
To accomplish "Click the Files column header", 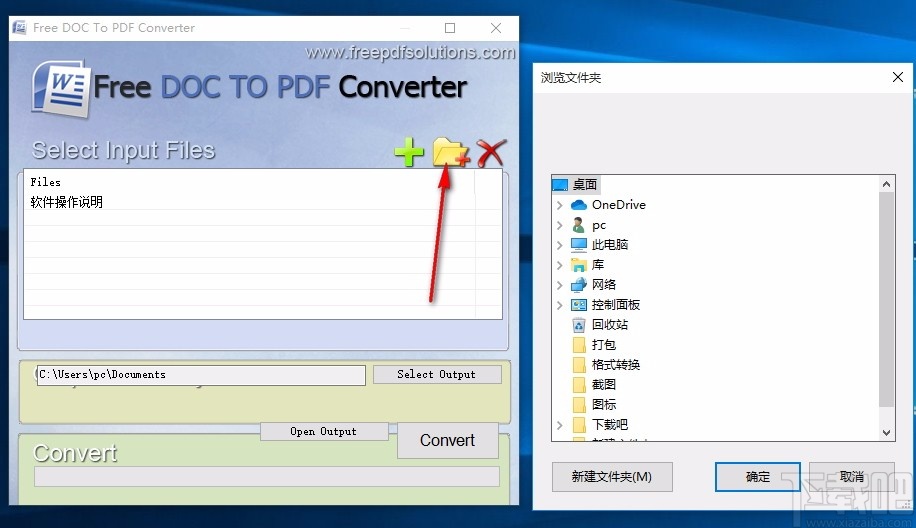I will coord(250,182).
